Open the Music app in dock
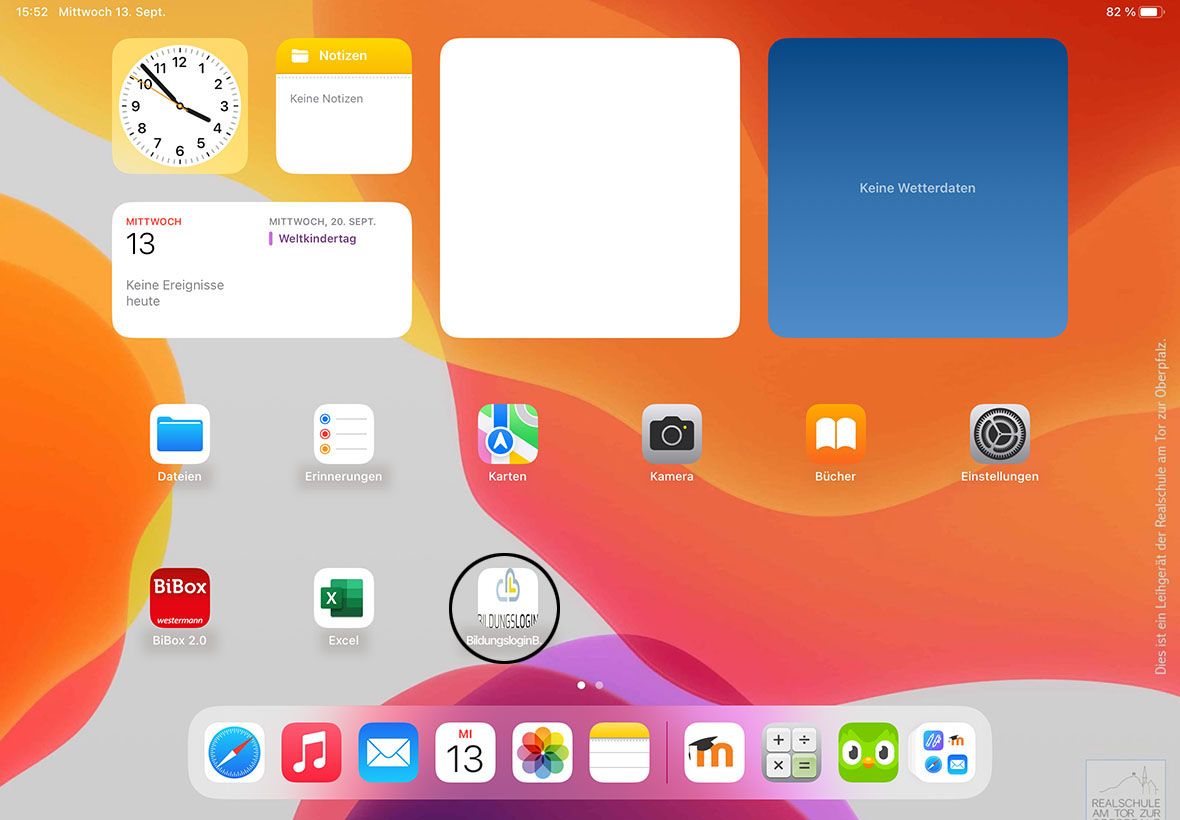Image resolution: width=1180 pixels, height=820 pixels. [x=312, y=752]
